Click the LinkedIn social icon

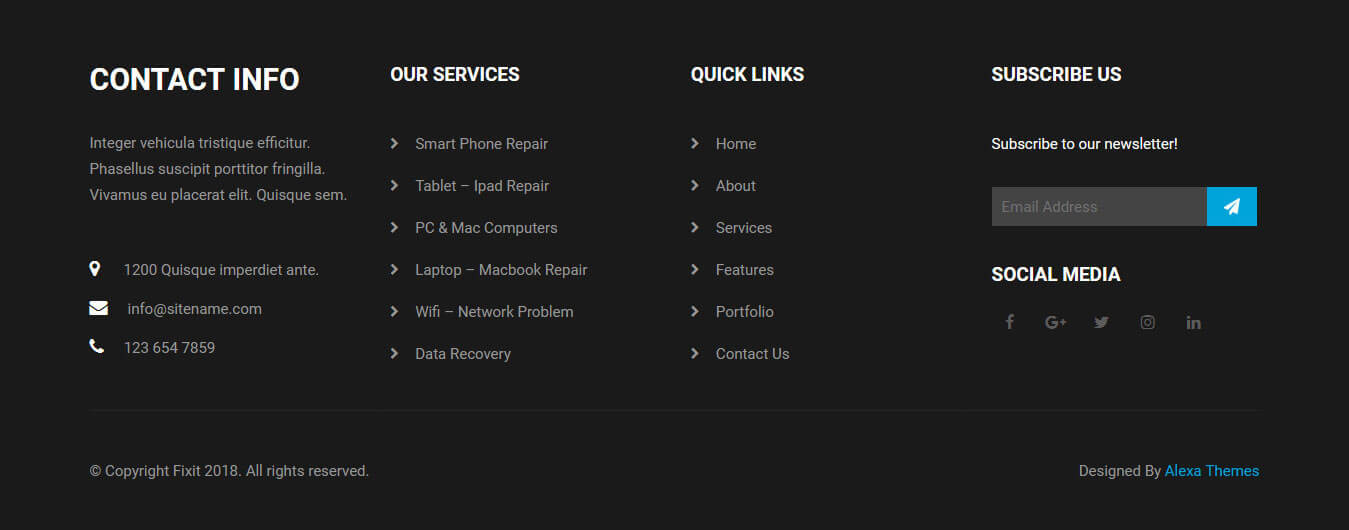[x=1193, y=322]
